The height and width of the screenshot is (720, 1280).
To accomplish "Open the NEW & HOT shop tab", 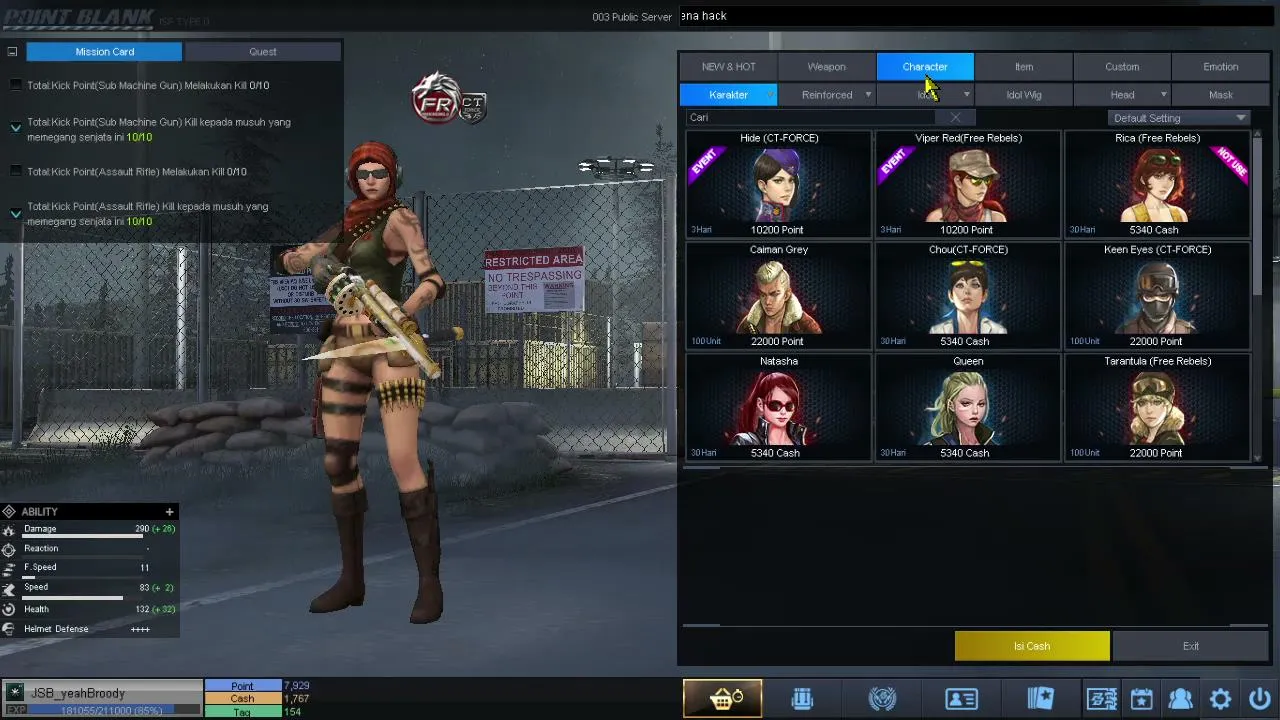I will point(728,67).
